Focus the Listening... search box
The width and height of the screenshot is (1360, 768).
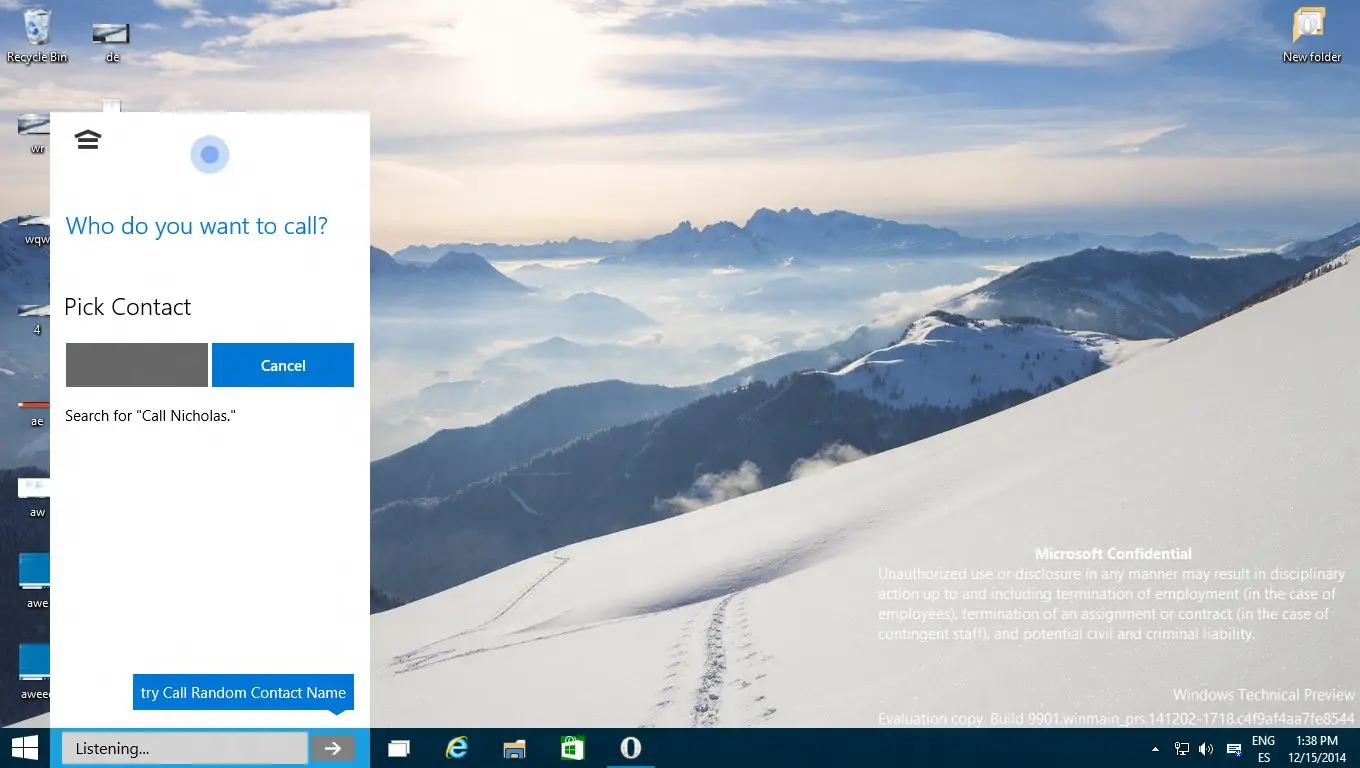click(x=185, y=748)
